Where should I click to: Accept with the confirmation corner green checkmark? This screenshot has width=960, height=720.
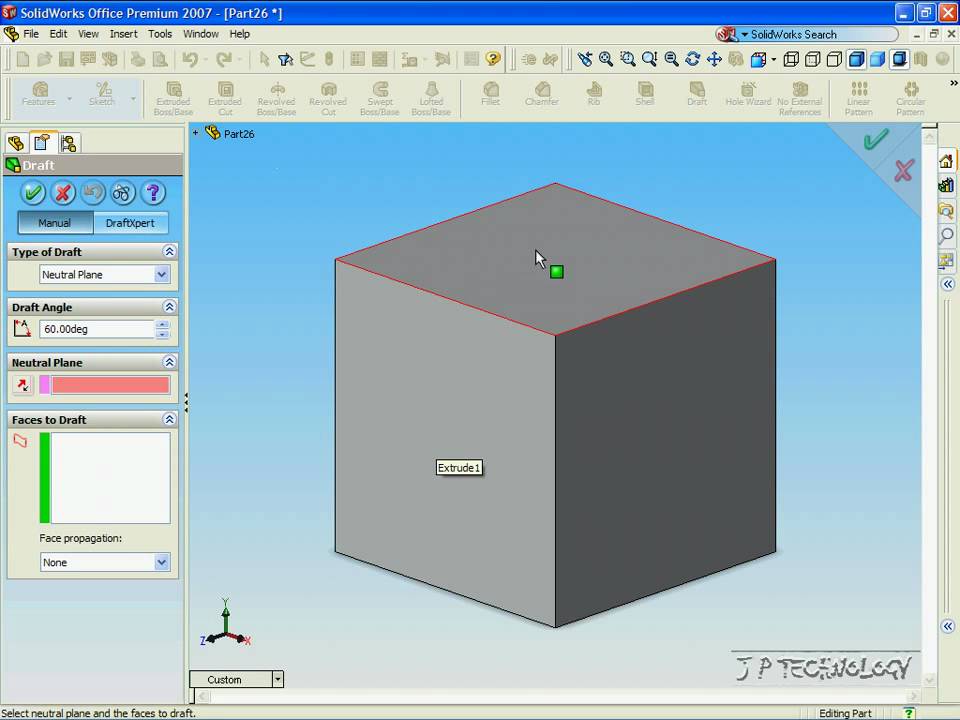pos(876,140)
